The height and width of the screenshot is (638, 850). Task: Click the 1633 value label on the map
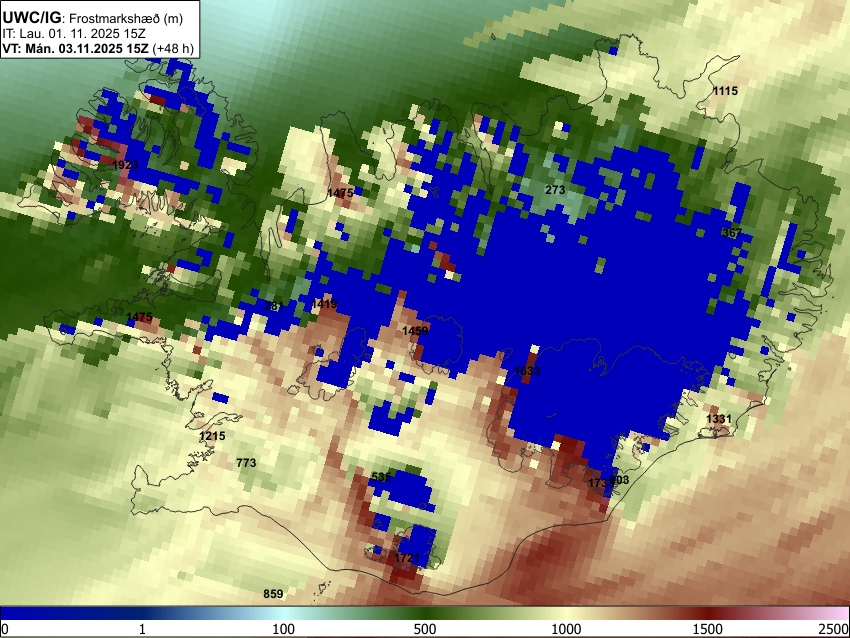tap(527, 371)
